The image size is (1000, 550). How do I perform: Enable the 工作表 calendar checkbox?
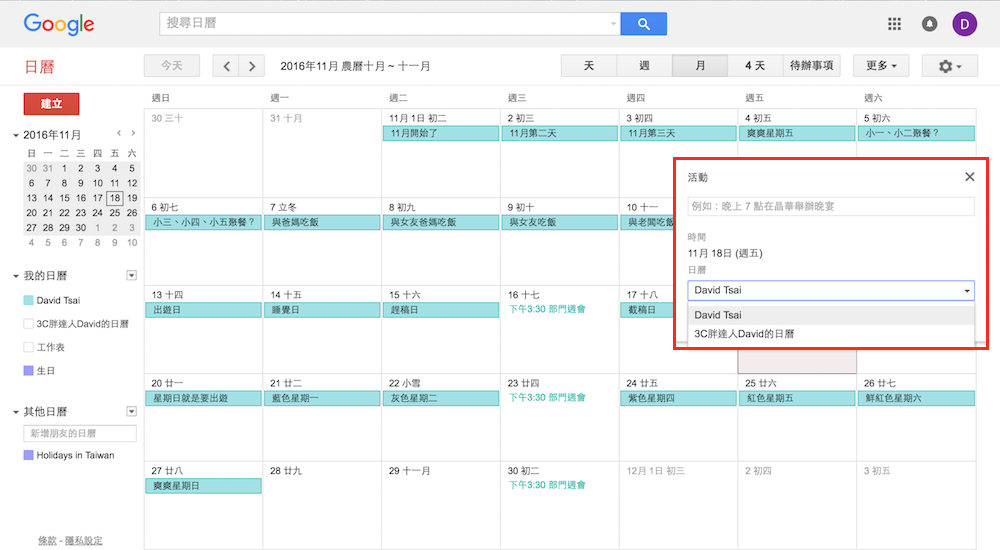tap(28, 347)
